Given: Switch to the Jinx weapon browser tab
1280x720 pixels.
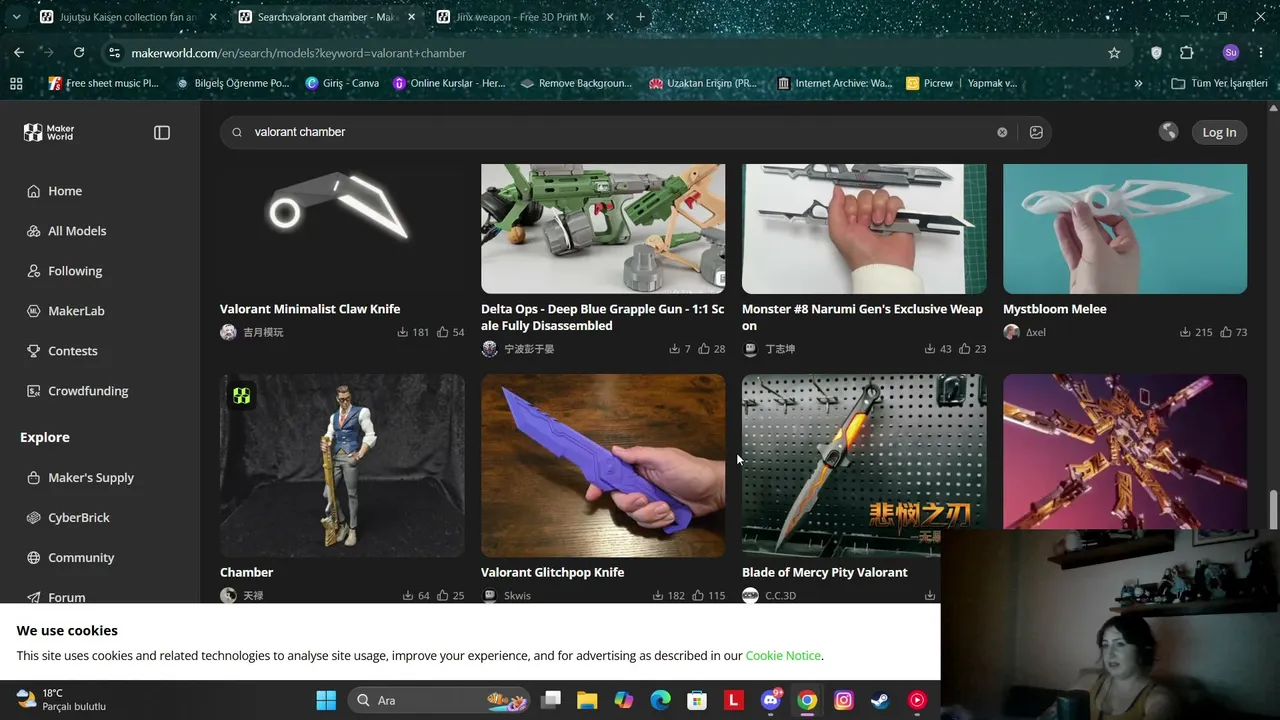Looking at the screenshot, I should coord(524,17).
